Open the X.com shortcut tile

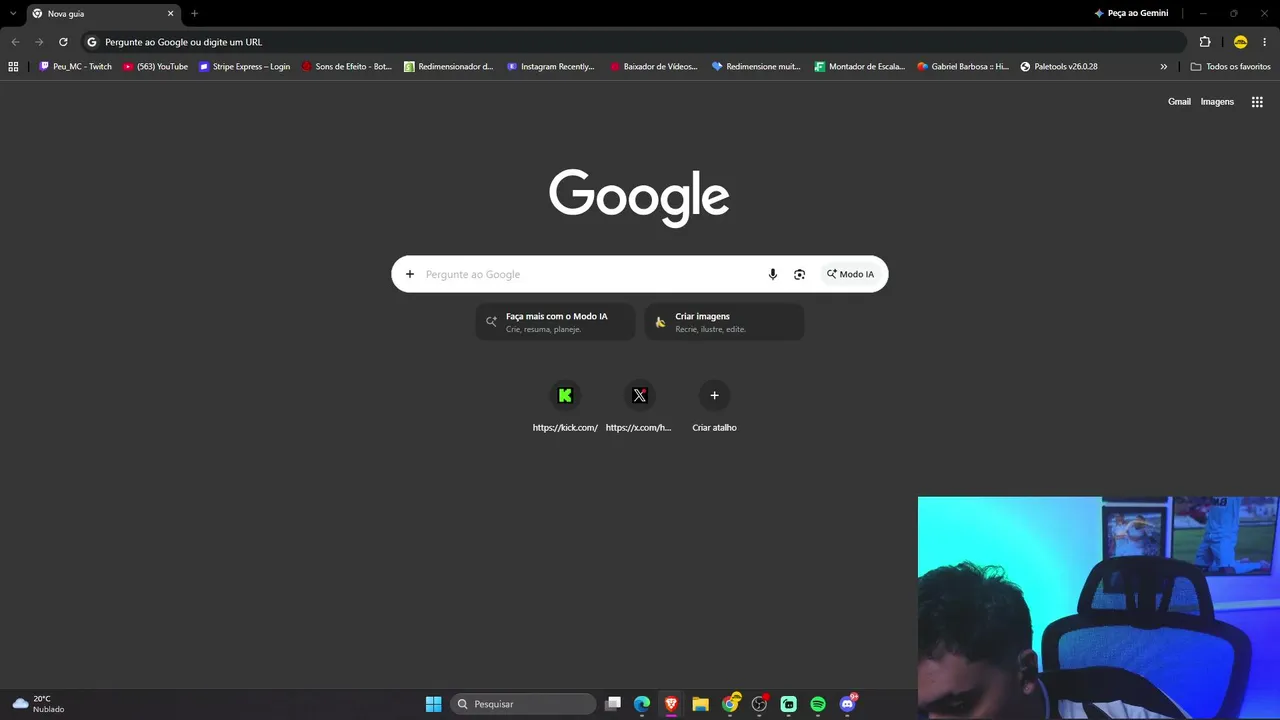click(640, 395)
